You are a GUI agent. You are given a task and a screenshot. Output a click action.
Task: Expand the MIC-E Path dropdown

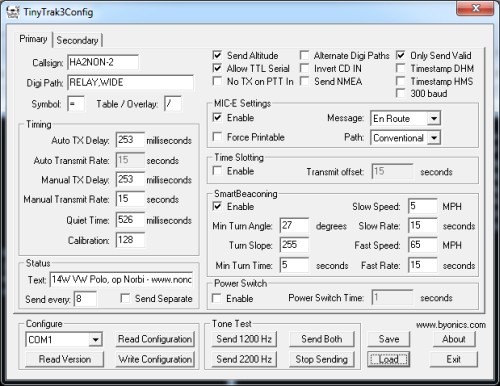tap(434, 138)
